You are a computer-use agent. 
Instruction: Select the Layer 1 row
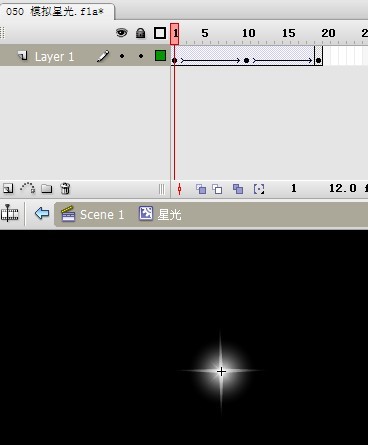point(85,56)
